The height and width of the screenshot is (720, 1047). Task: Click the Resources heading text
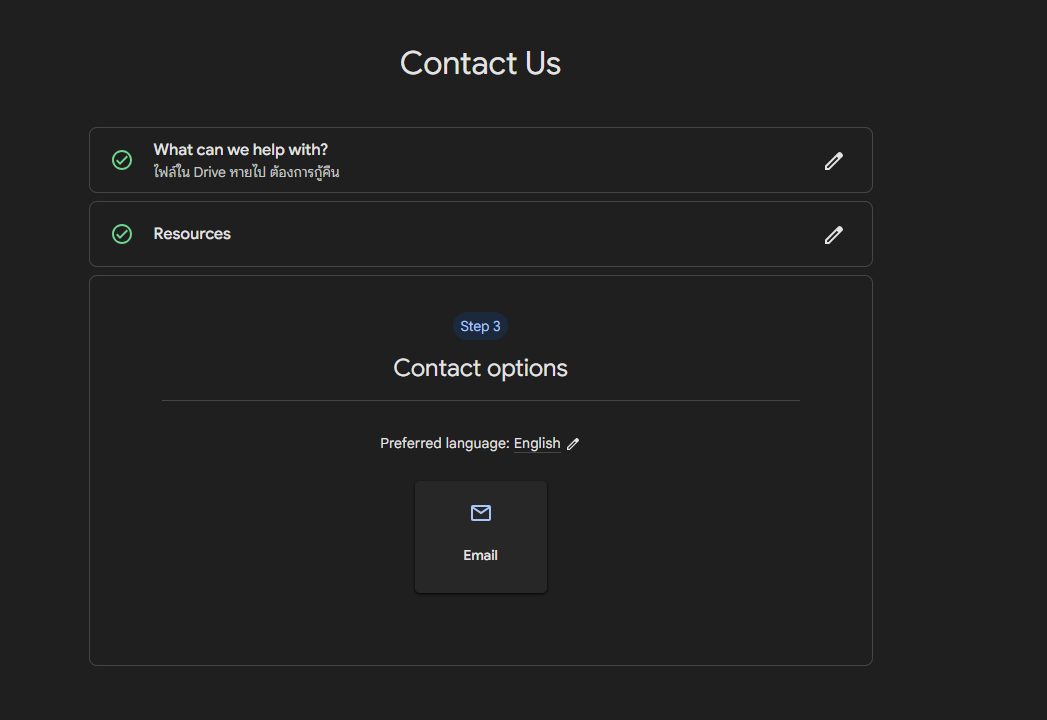(192, 234)
